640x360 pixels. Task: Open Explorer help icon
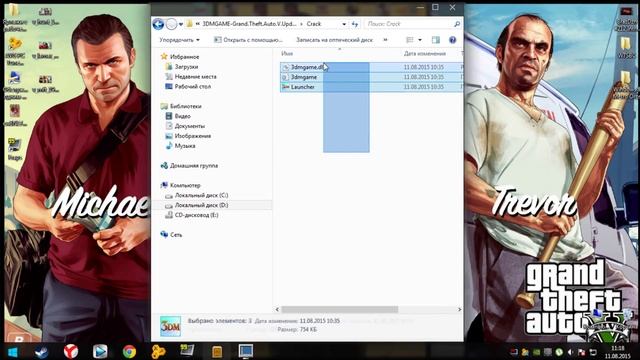click(452, 40)
